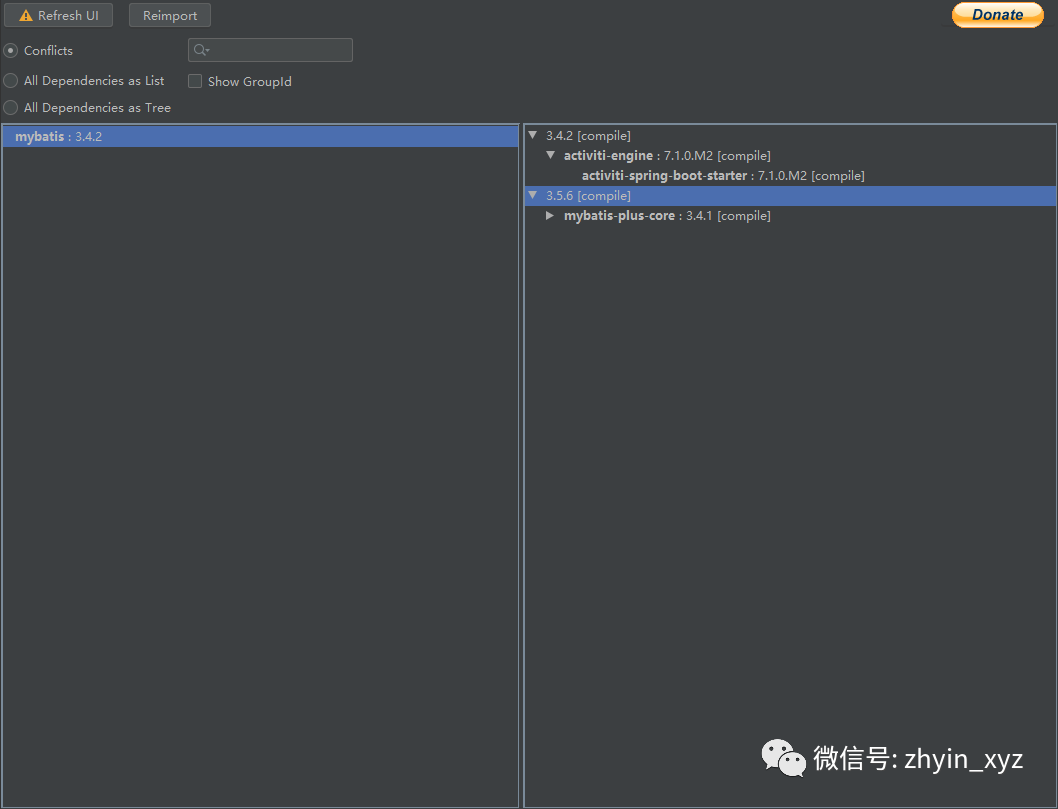This screenshot has height=809, width=1058.
Task: Select activiti-spring-boot-starter : 7.1.0.M2 row
Action: coord(791,175)
